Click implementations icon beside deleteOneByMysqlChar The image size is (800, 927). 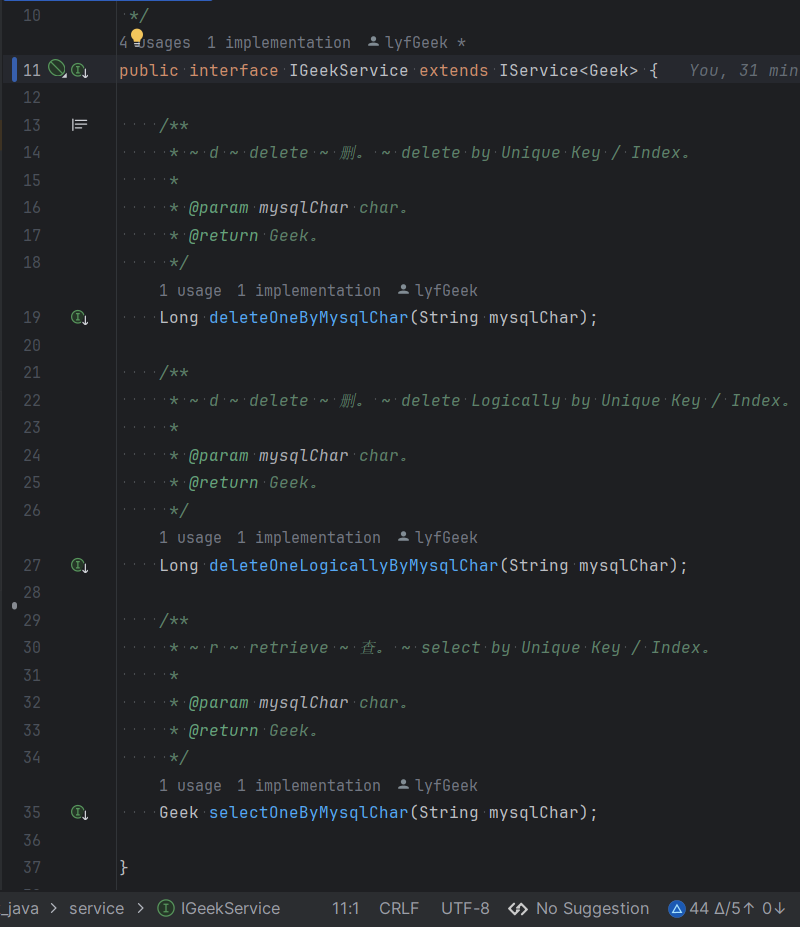tap(79, 317)
